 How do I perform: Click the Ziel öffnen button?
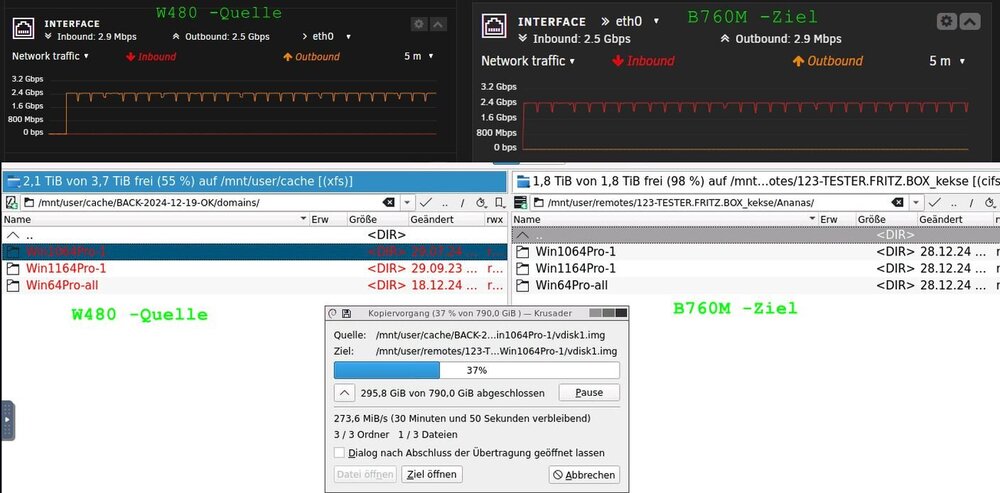433,475
